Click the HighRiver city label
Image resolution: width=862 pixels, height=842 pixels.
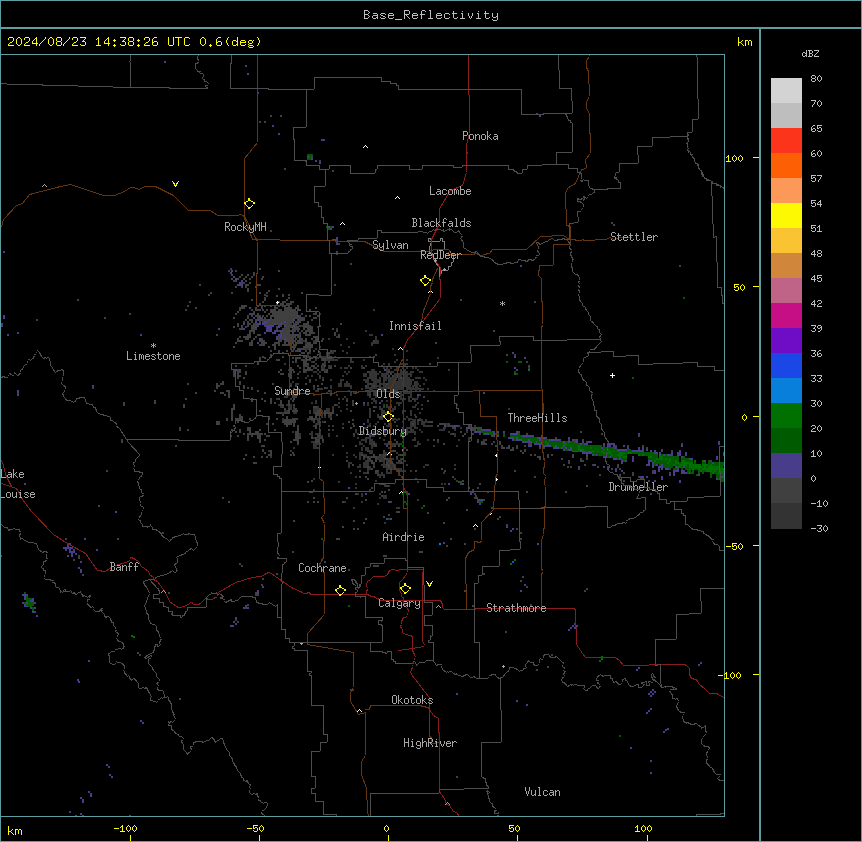coord(430,743)
